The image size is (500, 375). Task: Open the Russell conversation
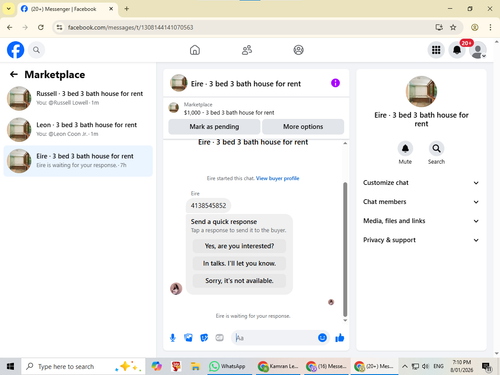[78, 98]
